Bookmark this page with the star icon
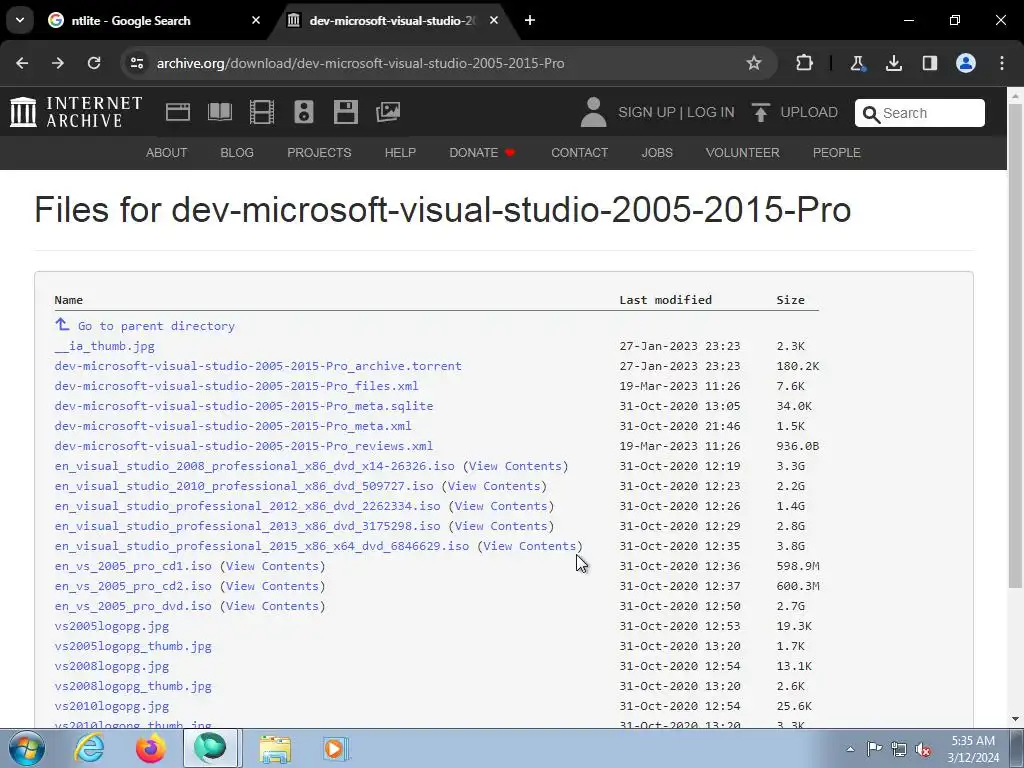This screenshot has width=1024, height=768. click(754, 63)
